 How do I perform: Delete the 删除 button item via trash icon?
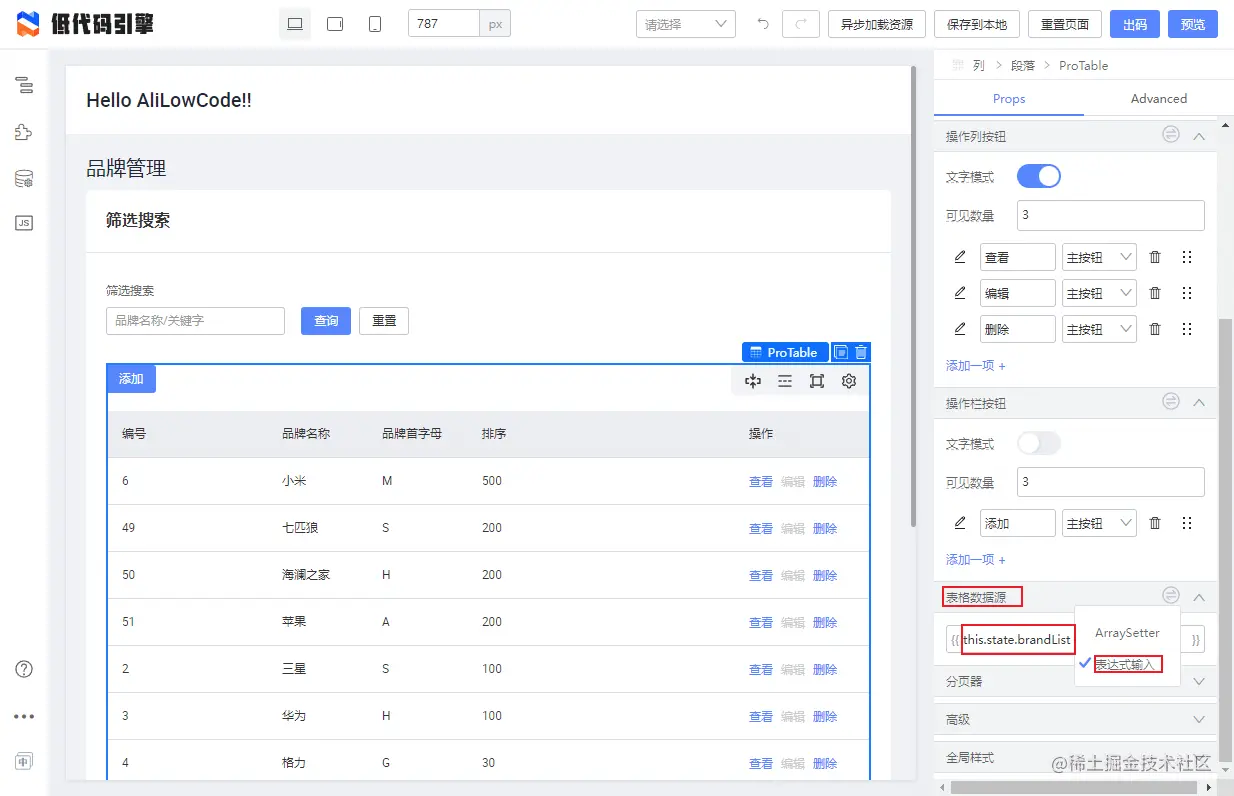pos(1155,329)
